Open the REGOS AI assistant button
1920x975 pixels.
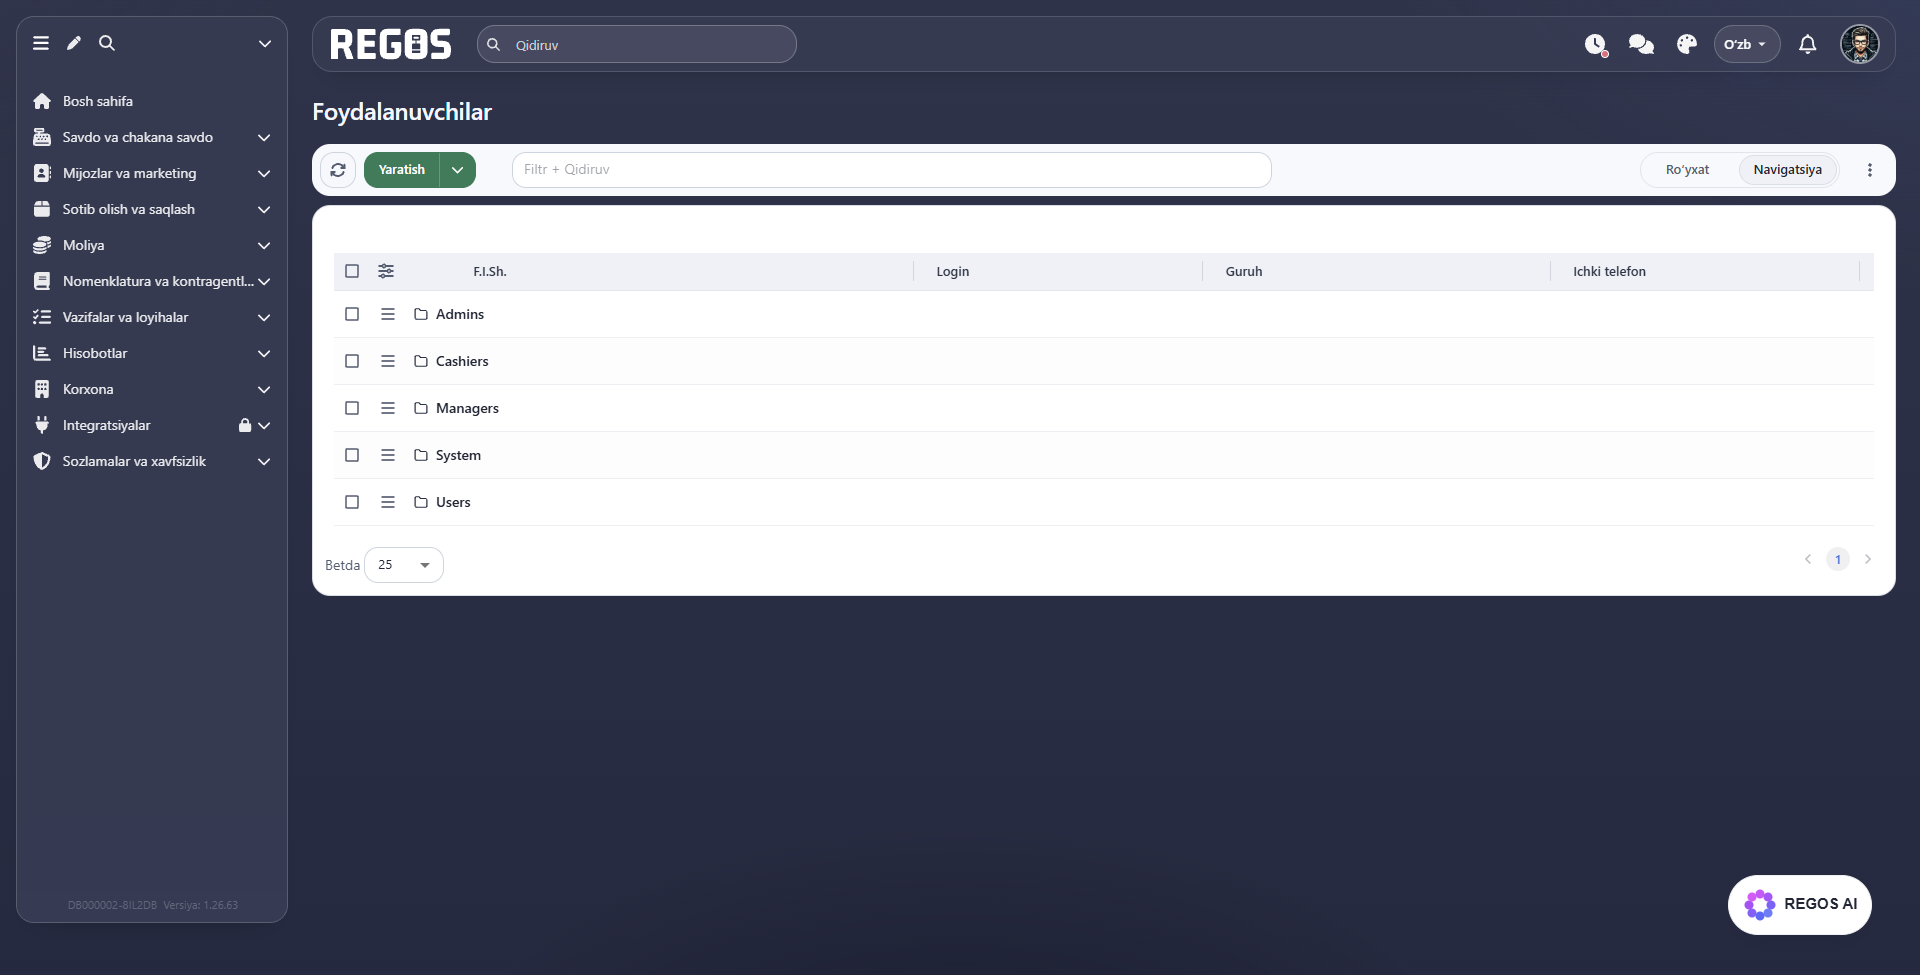click(x=1799, y=904)
